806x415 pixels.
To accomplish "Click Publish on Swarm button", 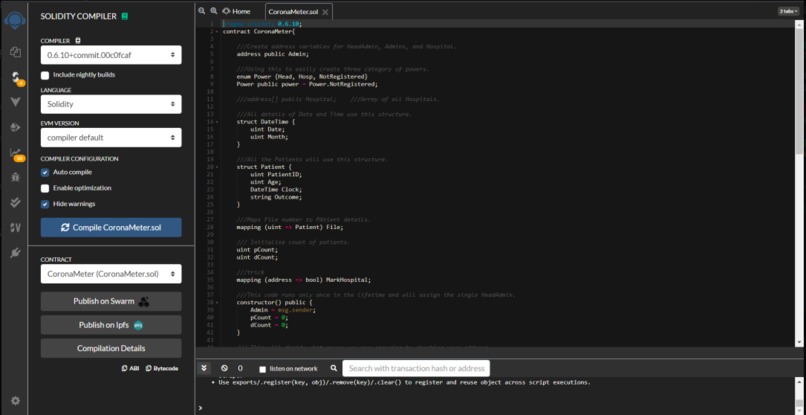I will coord(111,301).
